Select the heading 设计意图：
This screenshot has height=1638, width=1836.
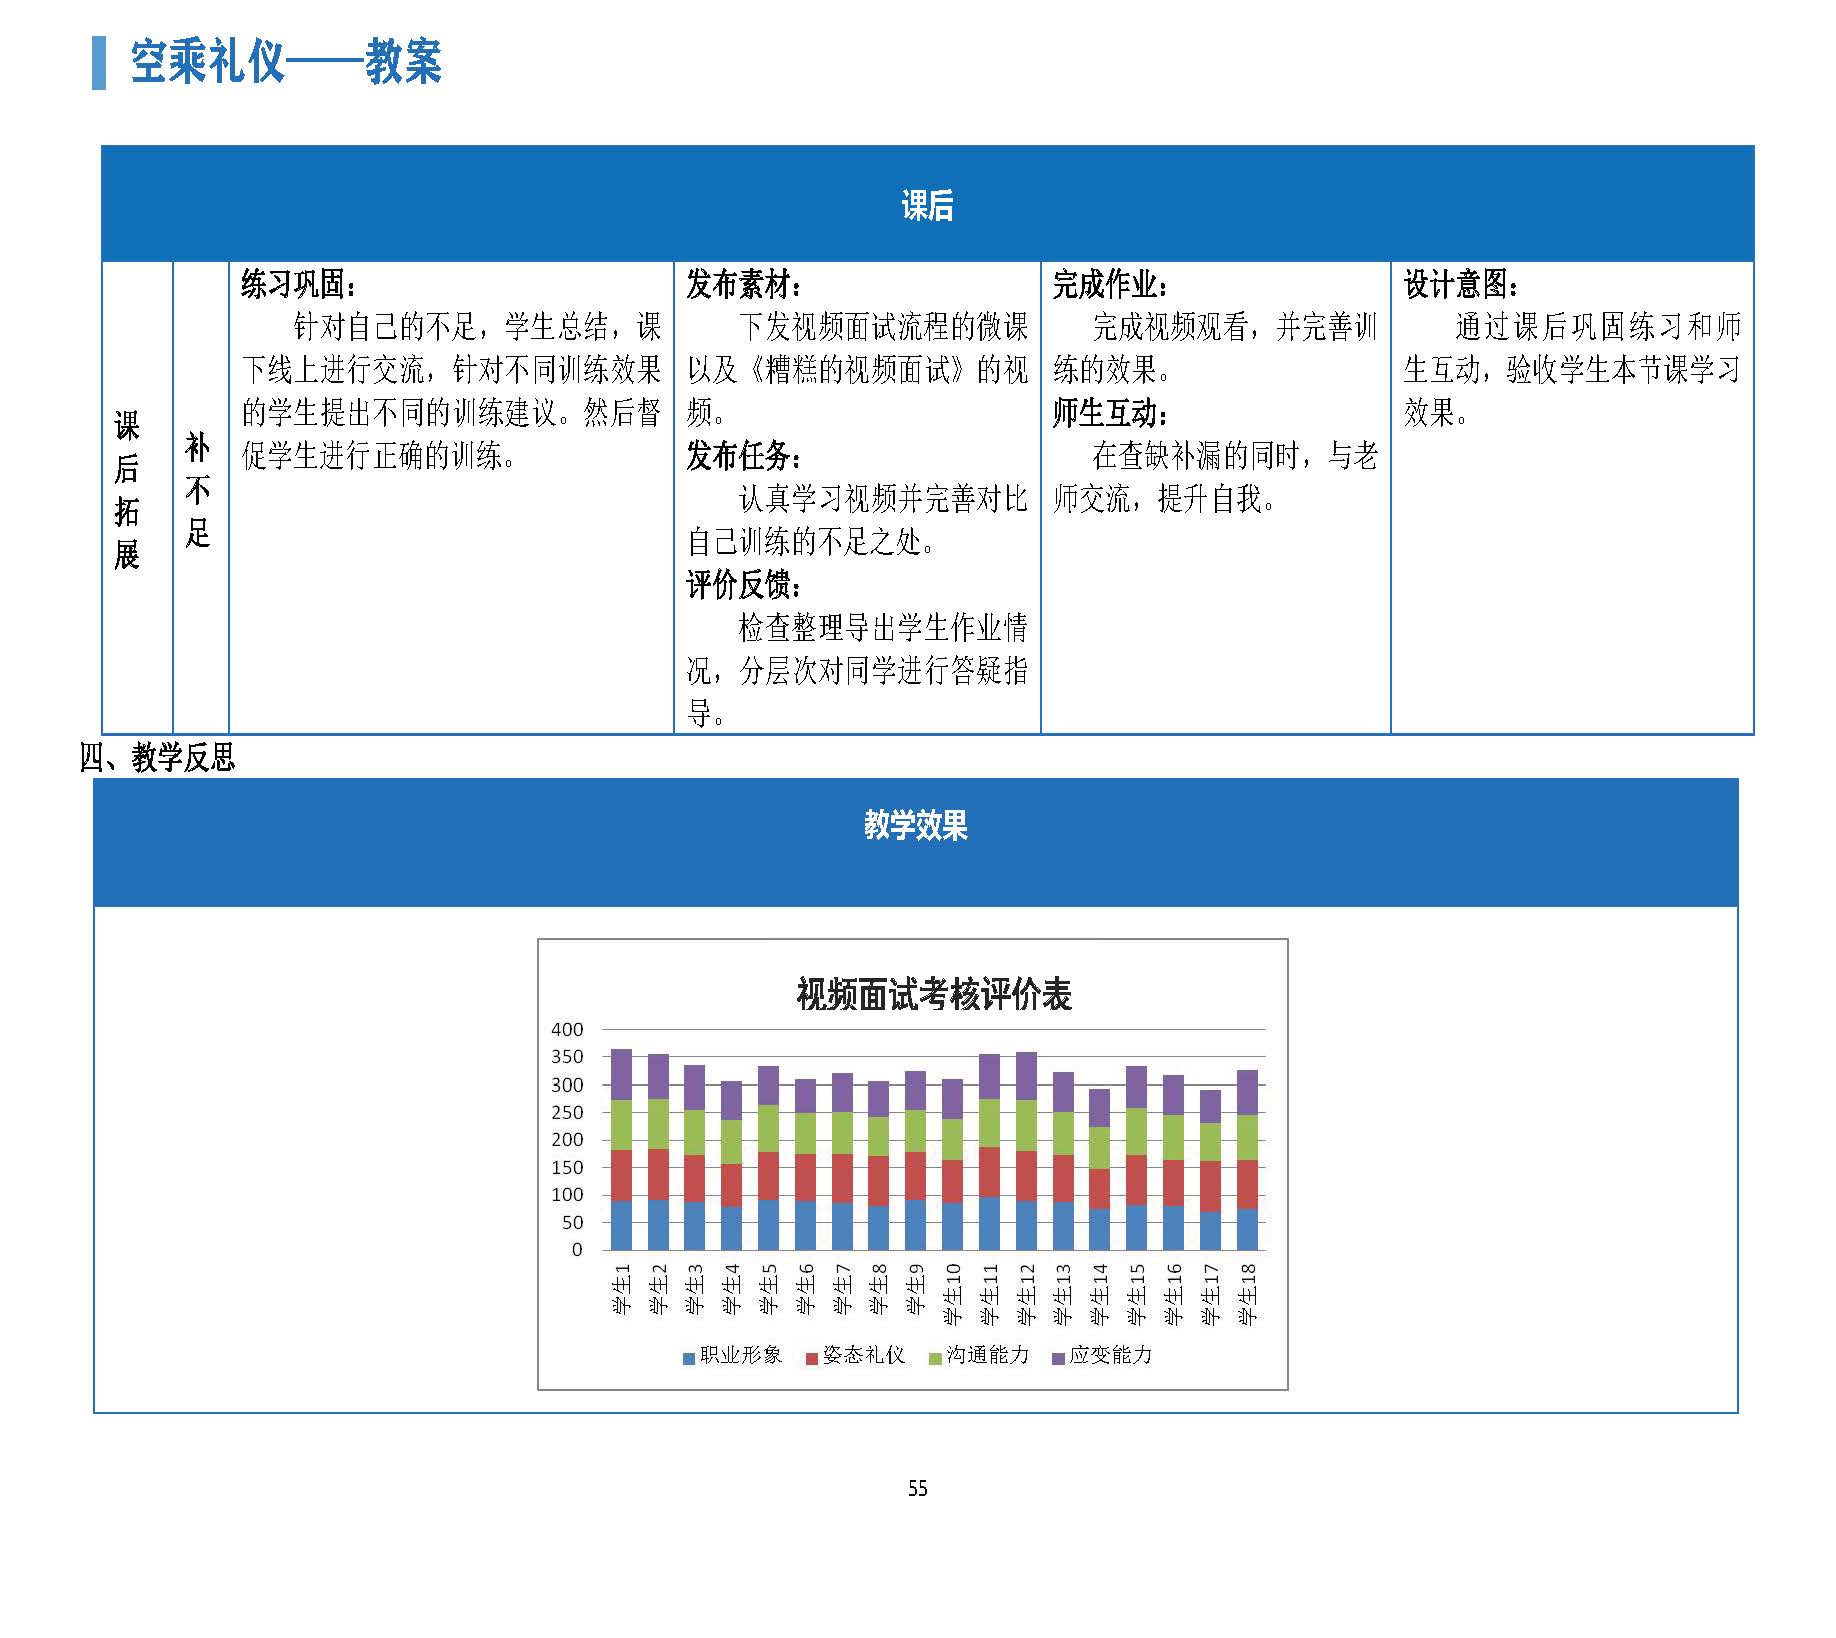point(1461,284)
